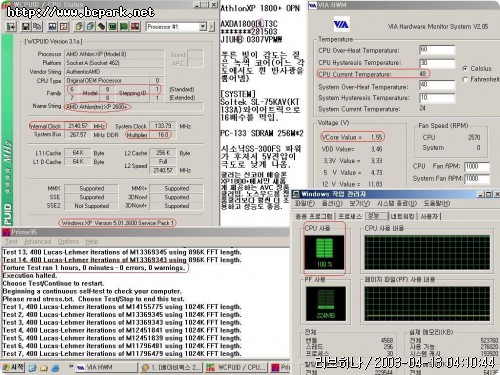This screenshot has width=500, height=375.
Task: Click the bright green board icon in WCPUID toolbar
Action: point(124,26)
